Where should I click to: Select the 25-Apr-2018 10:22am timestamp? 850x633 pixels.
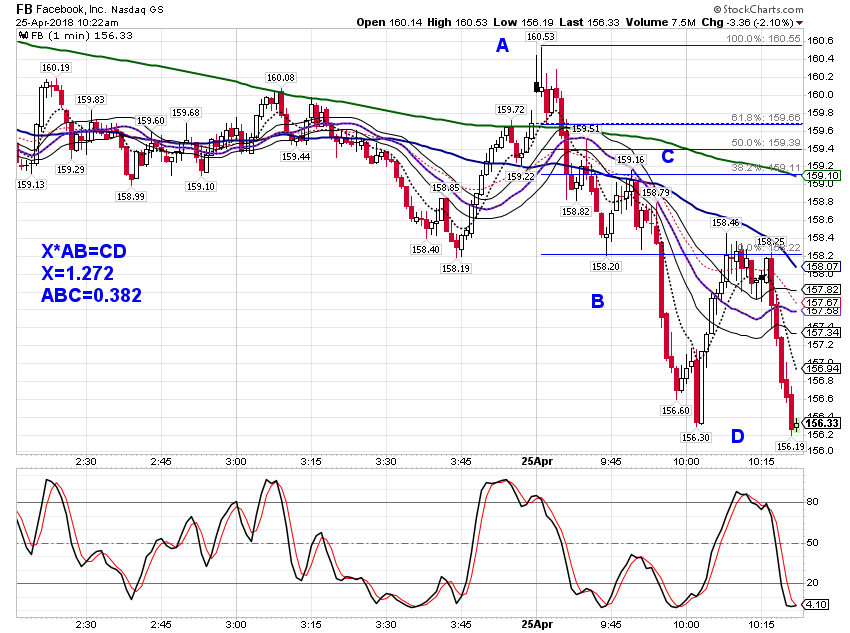click(x=67, y=23)
